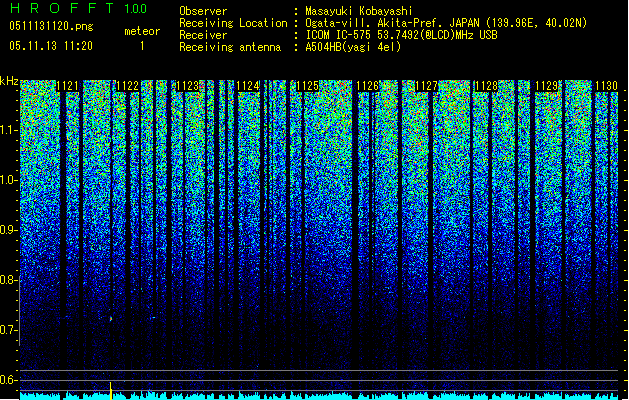Click the version number 1.0.0
This screenshot has width=629, height=400.
tap(136, 8)
